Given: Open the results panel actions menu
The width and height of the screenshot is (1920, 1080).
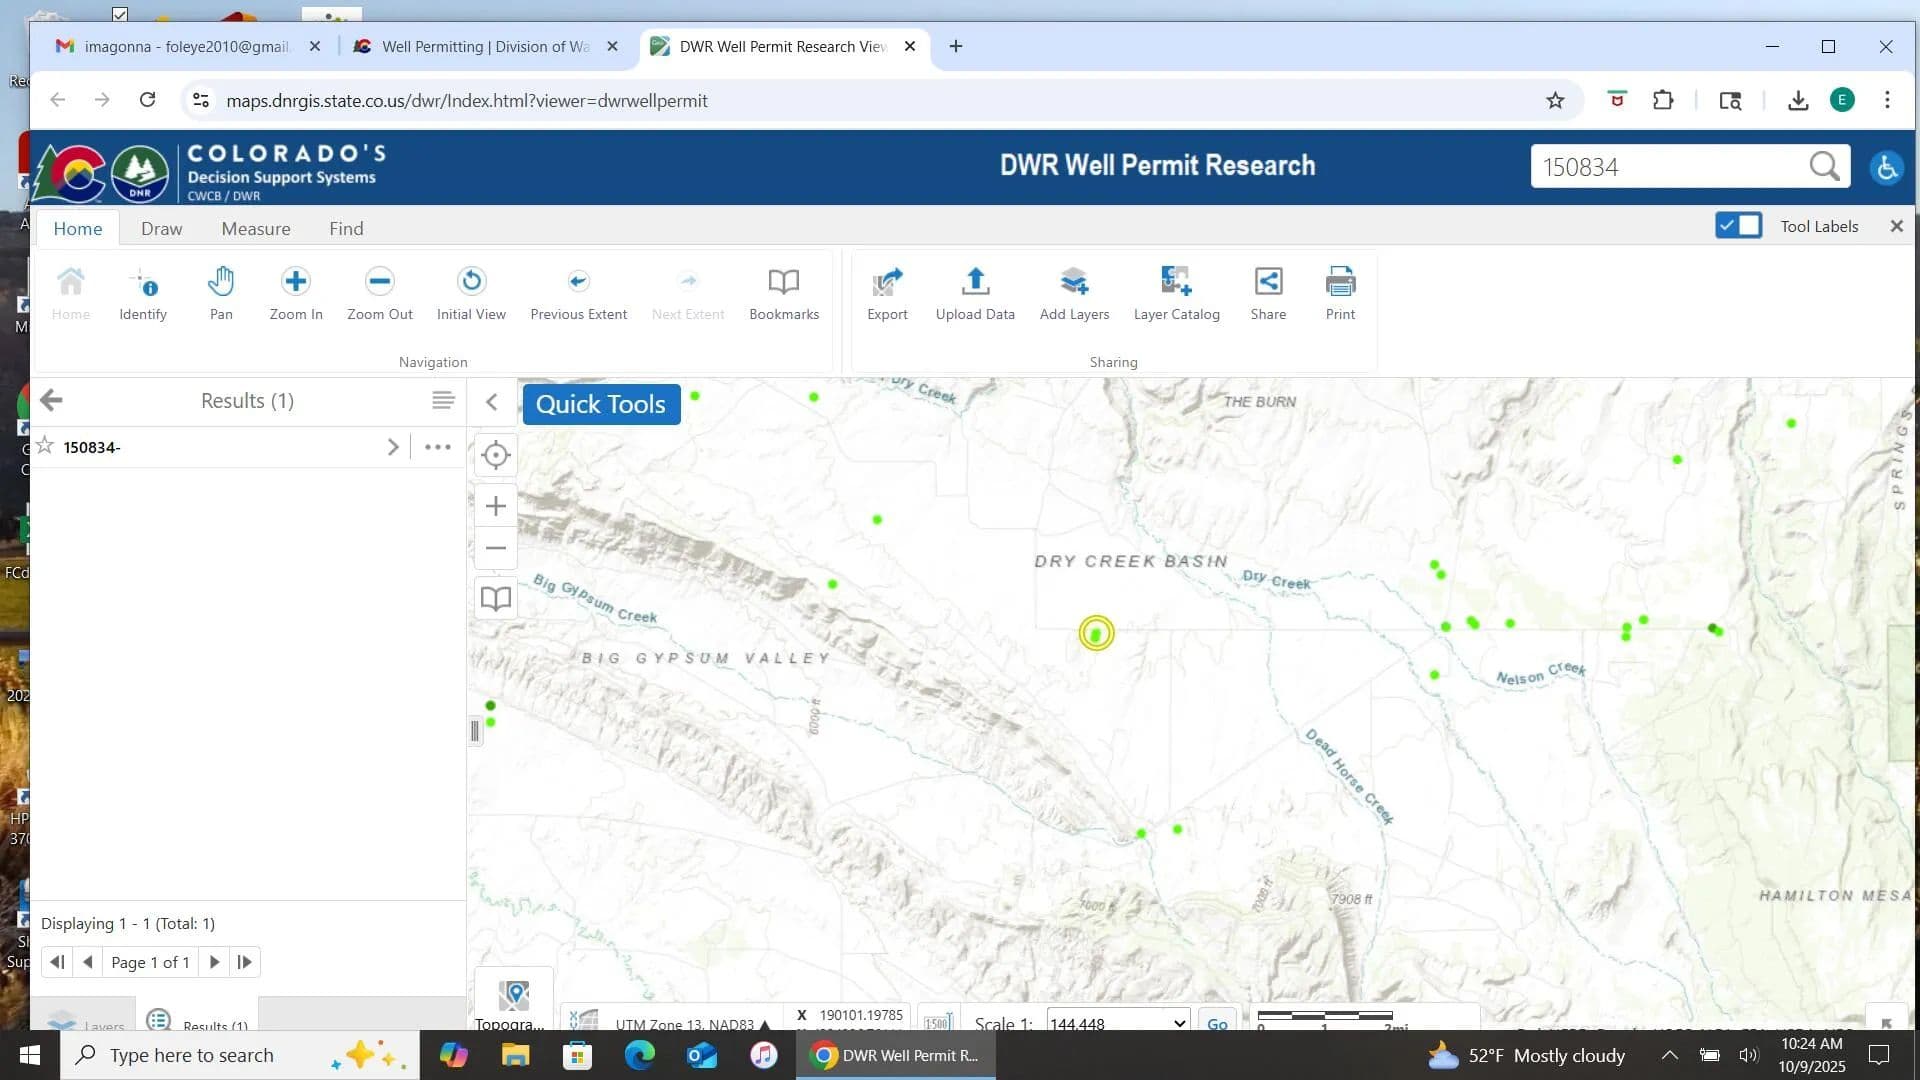Looking at the screenshot, I should (443, 400).
